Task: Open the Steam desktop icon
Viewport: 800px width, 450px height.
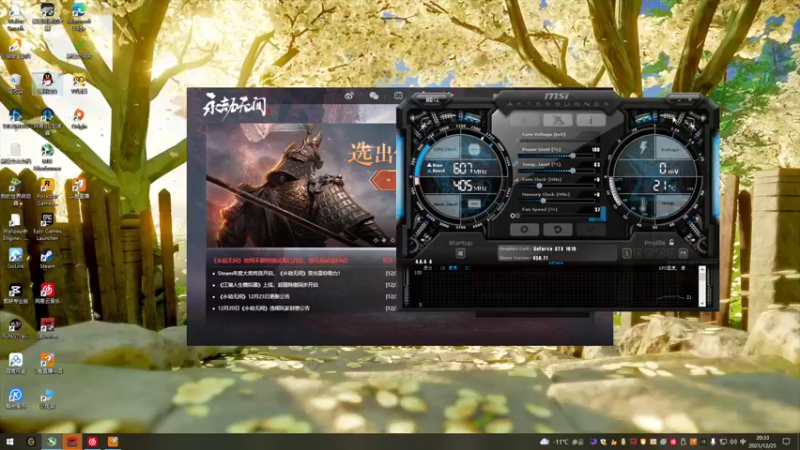Action: click(x=47, y=259)
